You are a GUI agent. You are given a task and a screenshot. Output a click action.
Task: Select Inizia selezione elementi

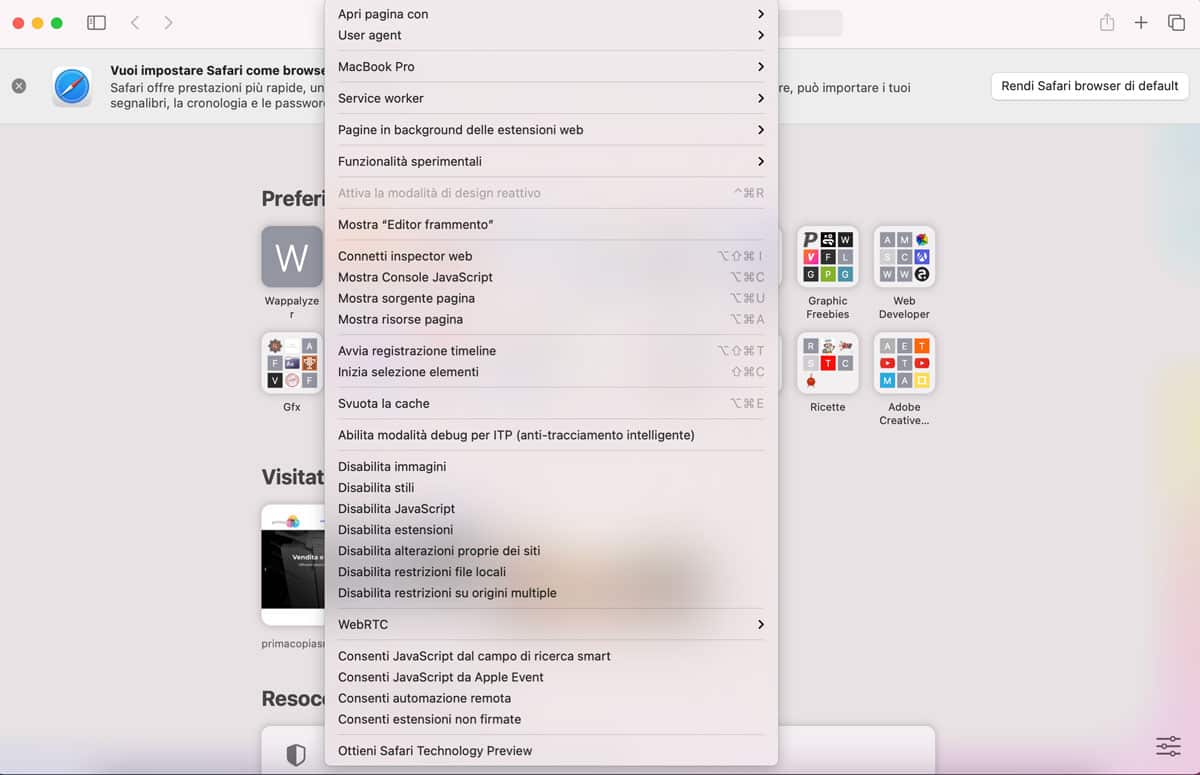click(x=551, y=372)
